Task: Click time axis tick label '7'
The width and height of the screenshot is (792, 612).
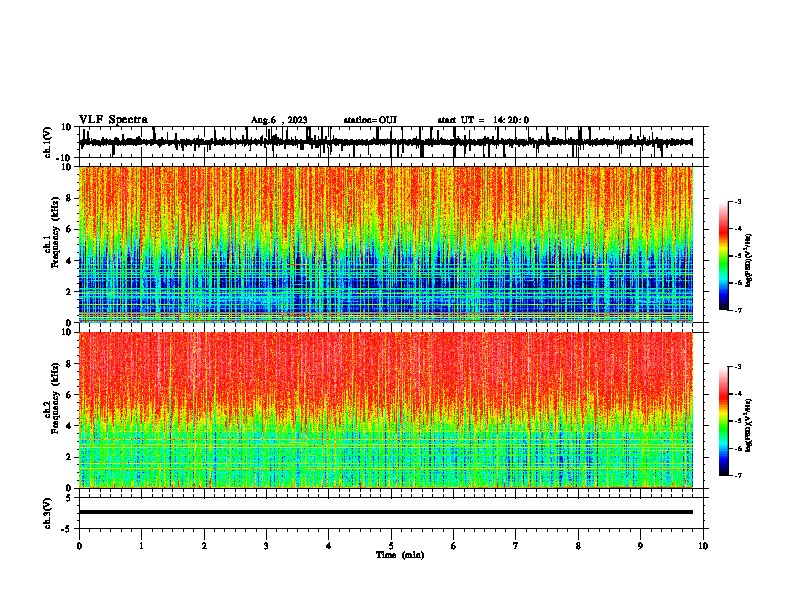Action: coord(516,546)
